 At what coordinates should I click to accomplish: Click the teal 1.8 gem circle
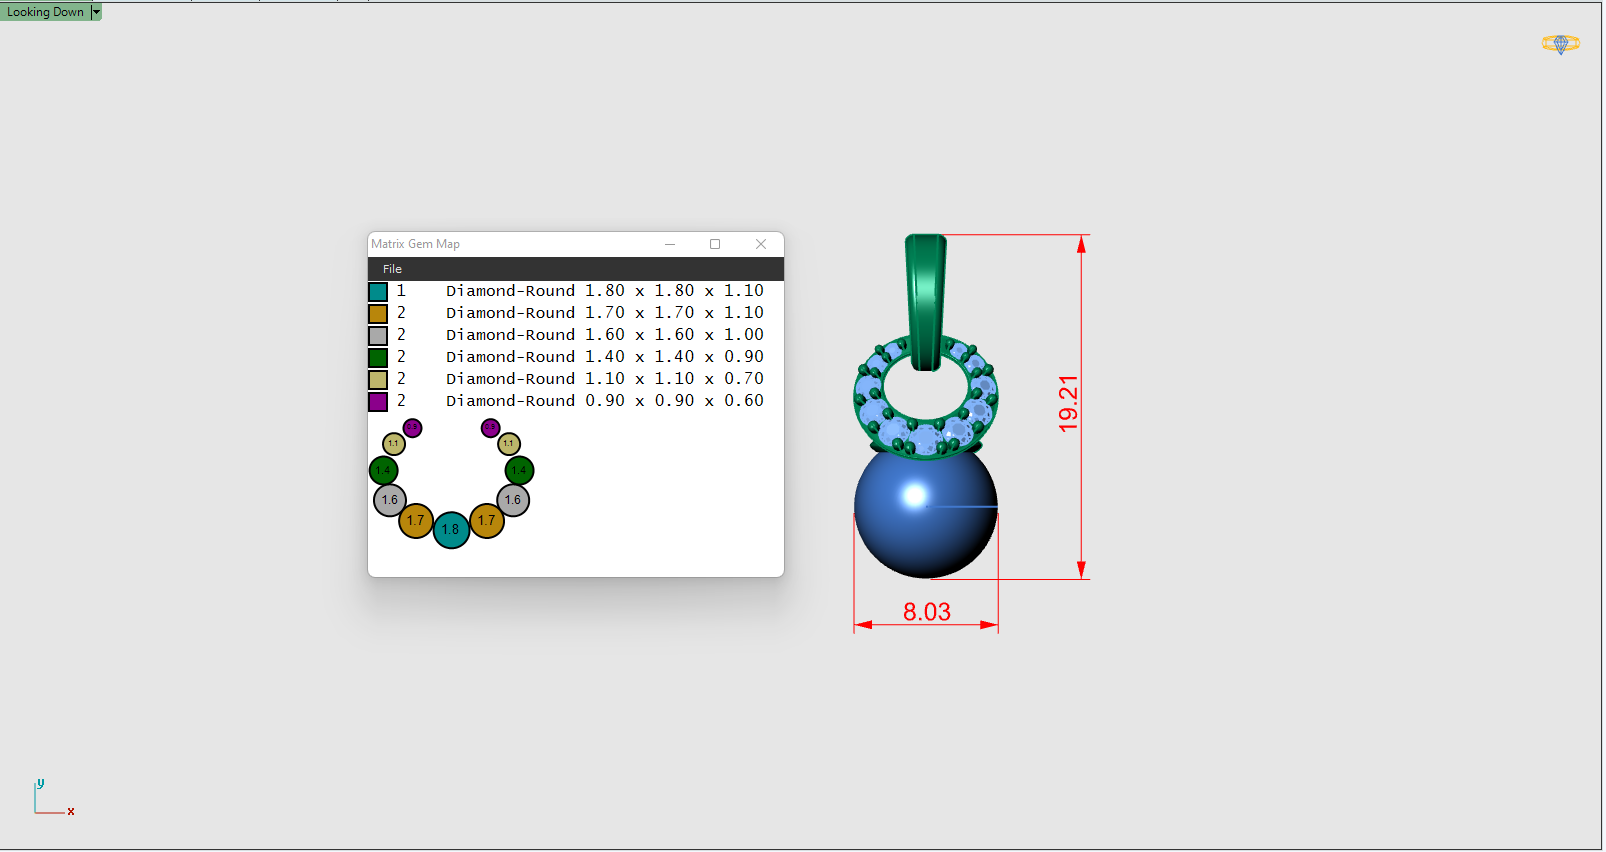[x=451, y=530]
